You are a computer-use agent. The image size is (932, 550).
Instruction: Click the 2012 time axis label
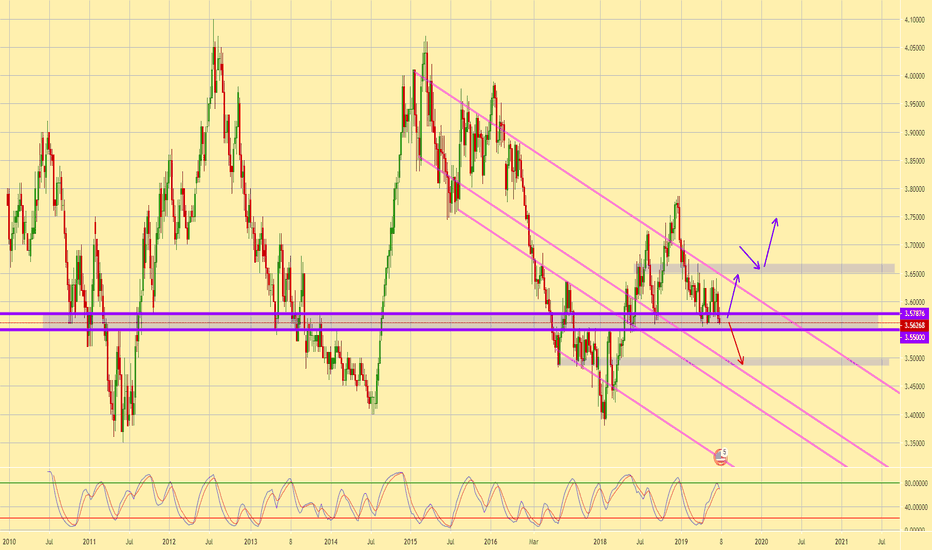click(x=169, y=542)
